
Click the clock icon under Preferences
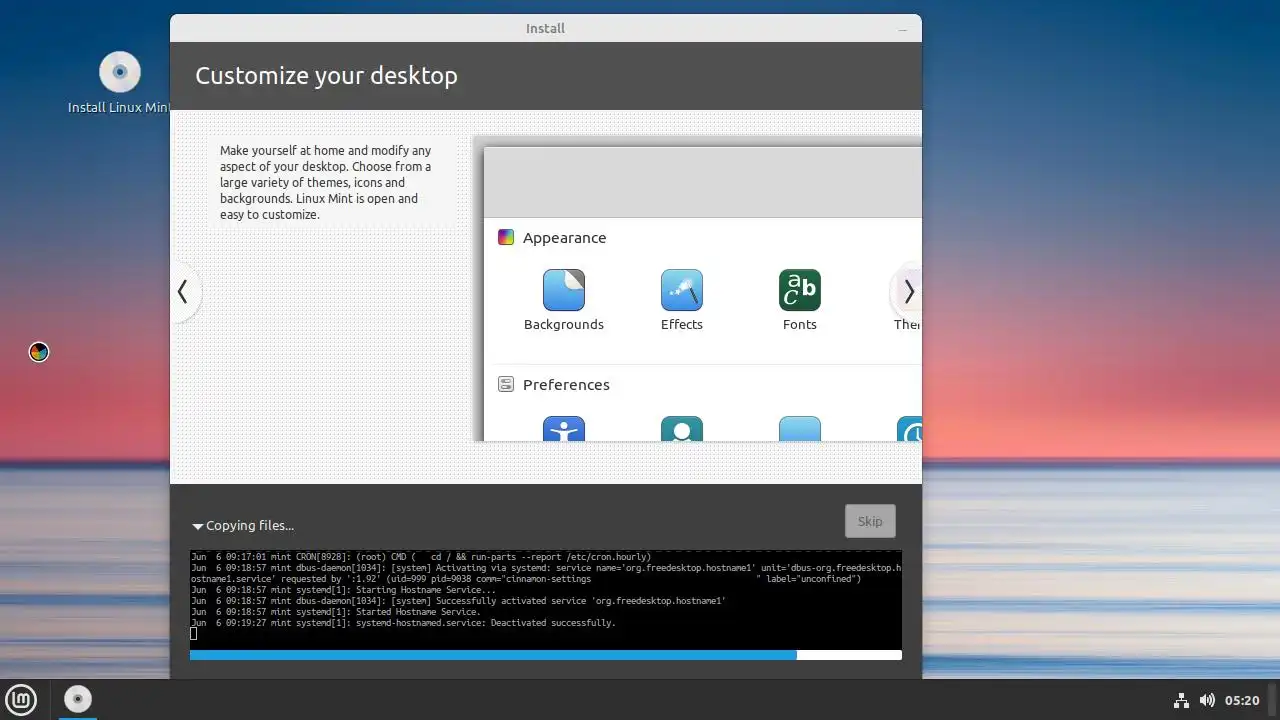click(909, 429)
